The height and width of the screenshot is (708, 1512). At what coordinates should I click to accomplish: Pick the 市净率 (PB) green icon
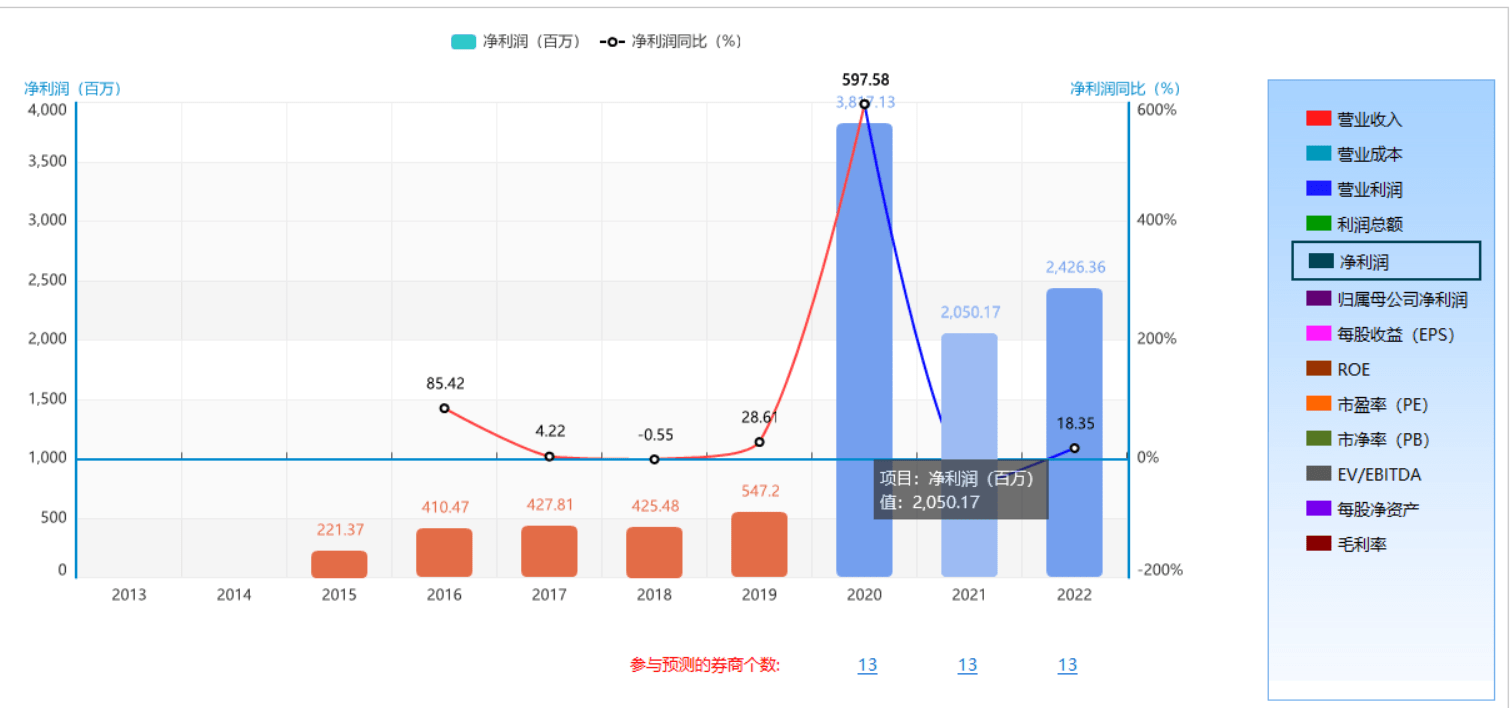click(1318, 439)
